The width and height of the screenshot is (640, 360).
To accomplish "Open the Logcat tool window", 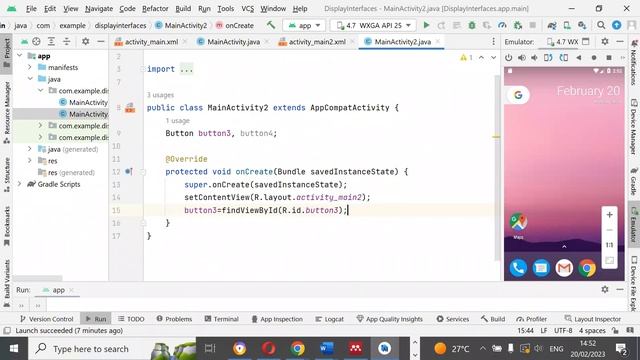I will pyautogui.click(x=329, y=319).
